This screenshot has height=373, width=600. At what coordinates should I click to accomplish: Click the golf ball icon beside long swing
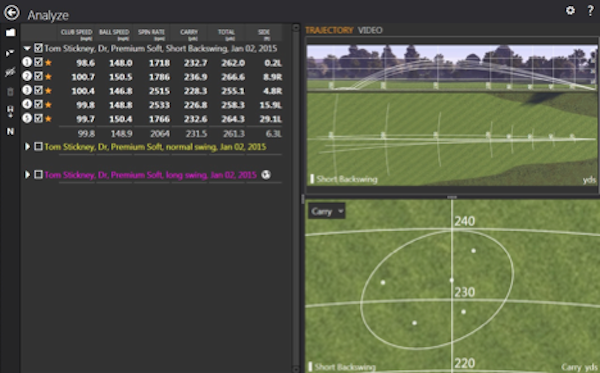point(266,175)
